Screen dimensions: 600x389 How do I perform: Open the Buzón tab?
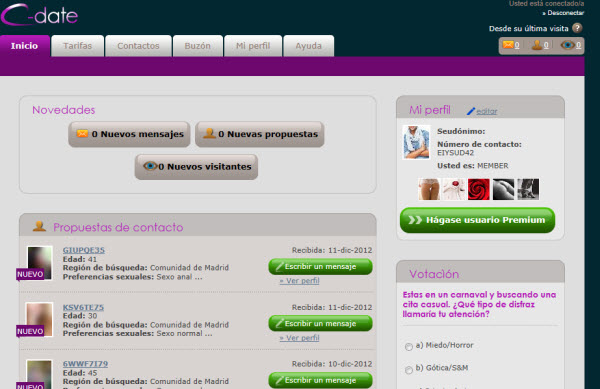pos(197,46)
